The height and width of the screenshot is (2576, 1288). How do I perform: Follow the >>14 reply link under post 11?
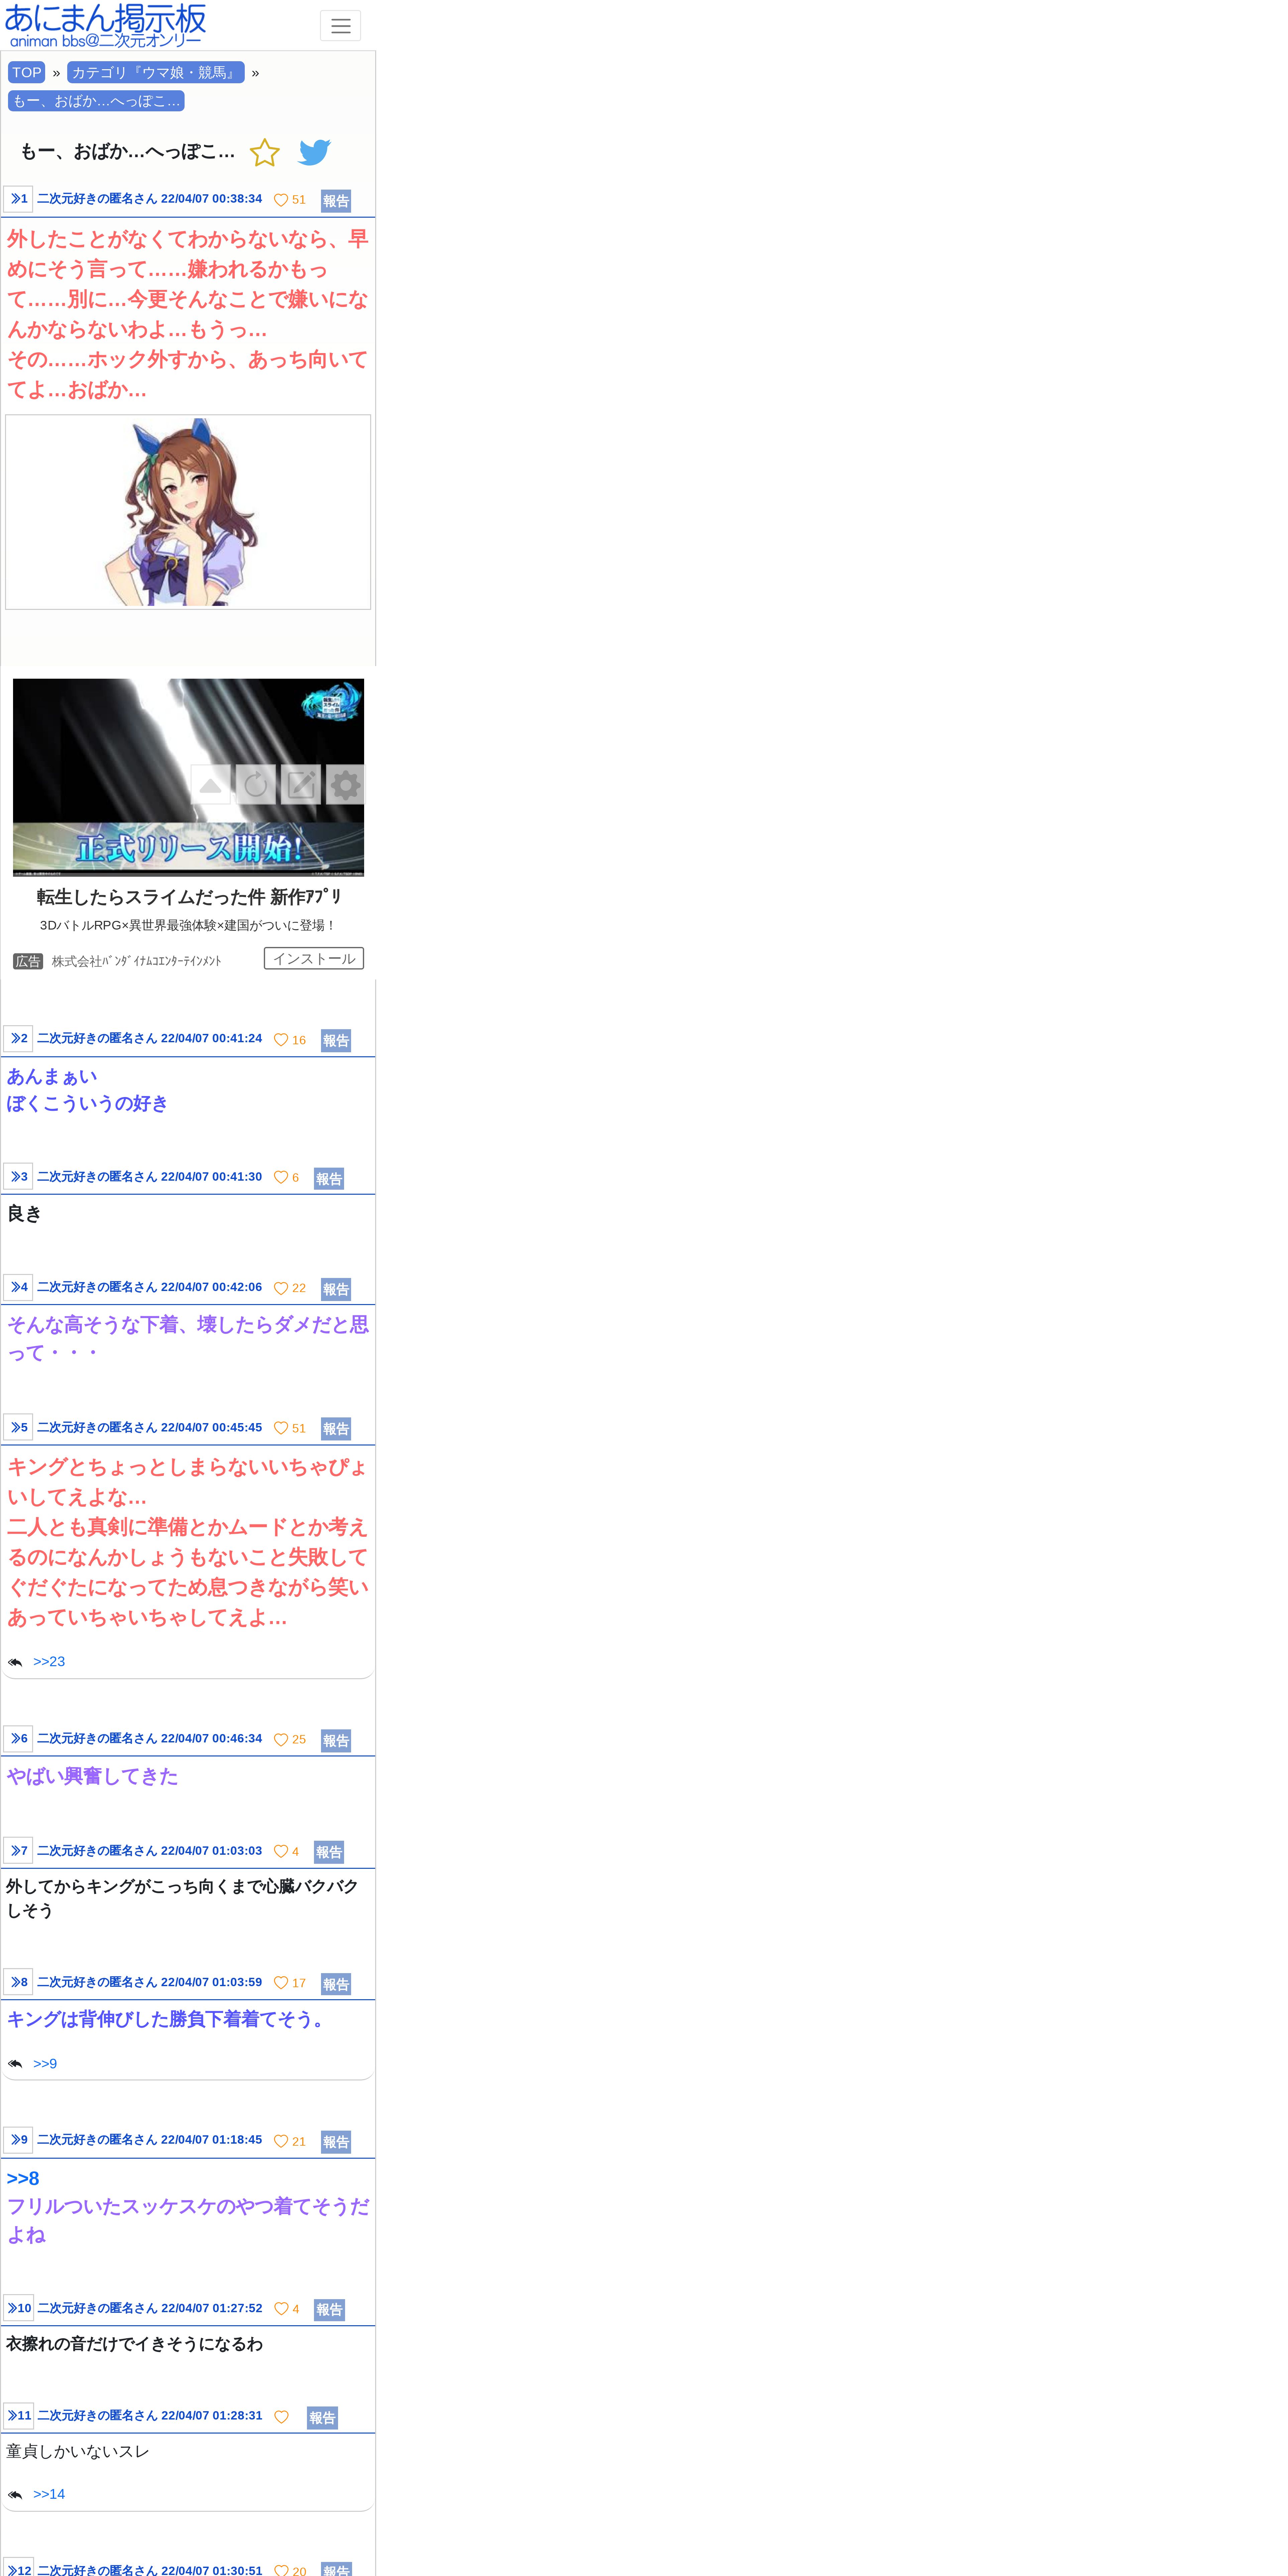pyautogui.click(x=49, y=2494)
